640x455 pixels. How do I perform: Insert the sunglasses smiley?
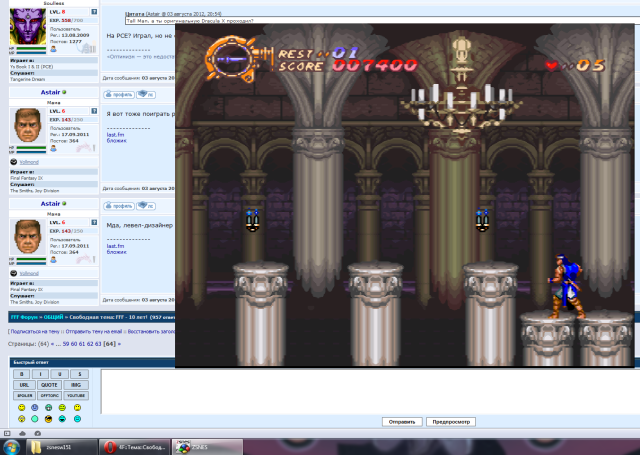click(49, 419)
